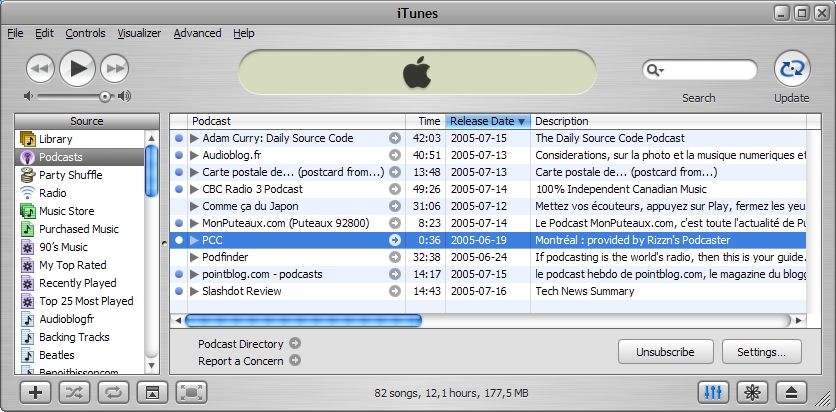
Task: Click the Update podcasts icon
Action: click(x=792, y=69)
